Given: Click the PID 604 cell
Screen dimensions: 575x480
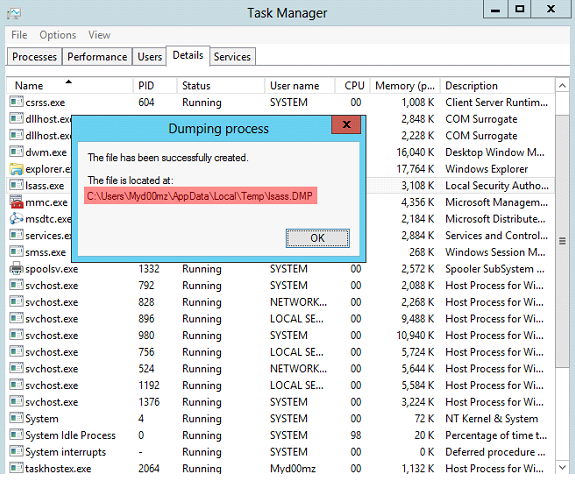Looking at the screenshot, I should 146,102.
